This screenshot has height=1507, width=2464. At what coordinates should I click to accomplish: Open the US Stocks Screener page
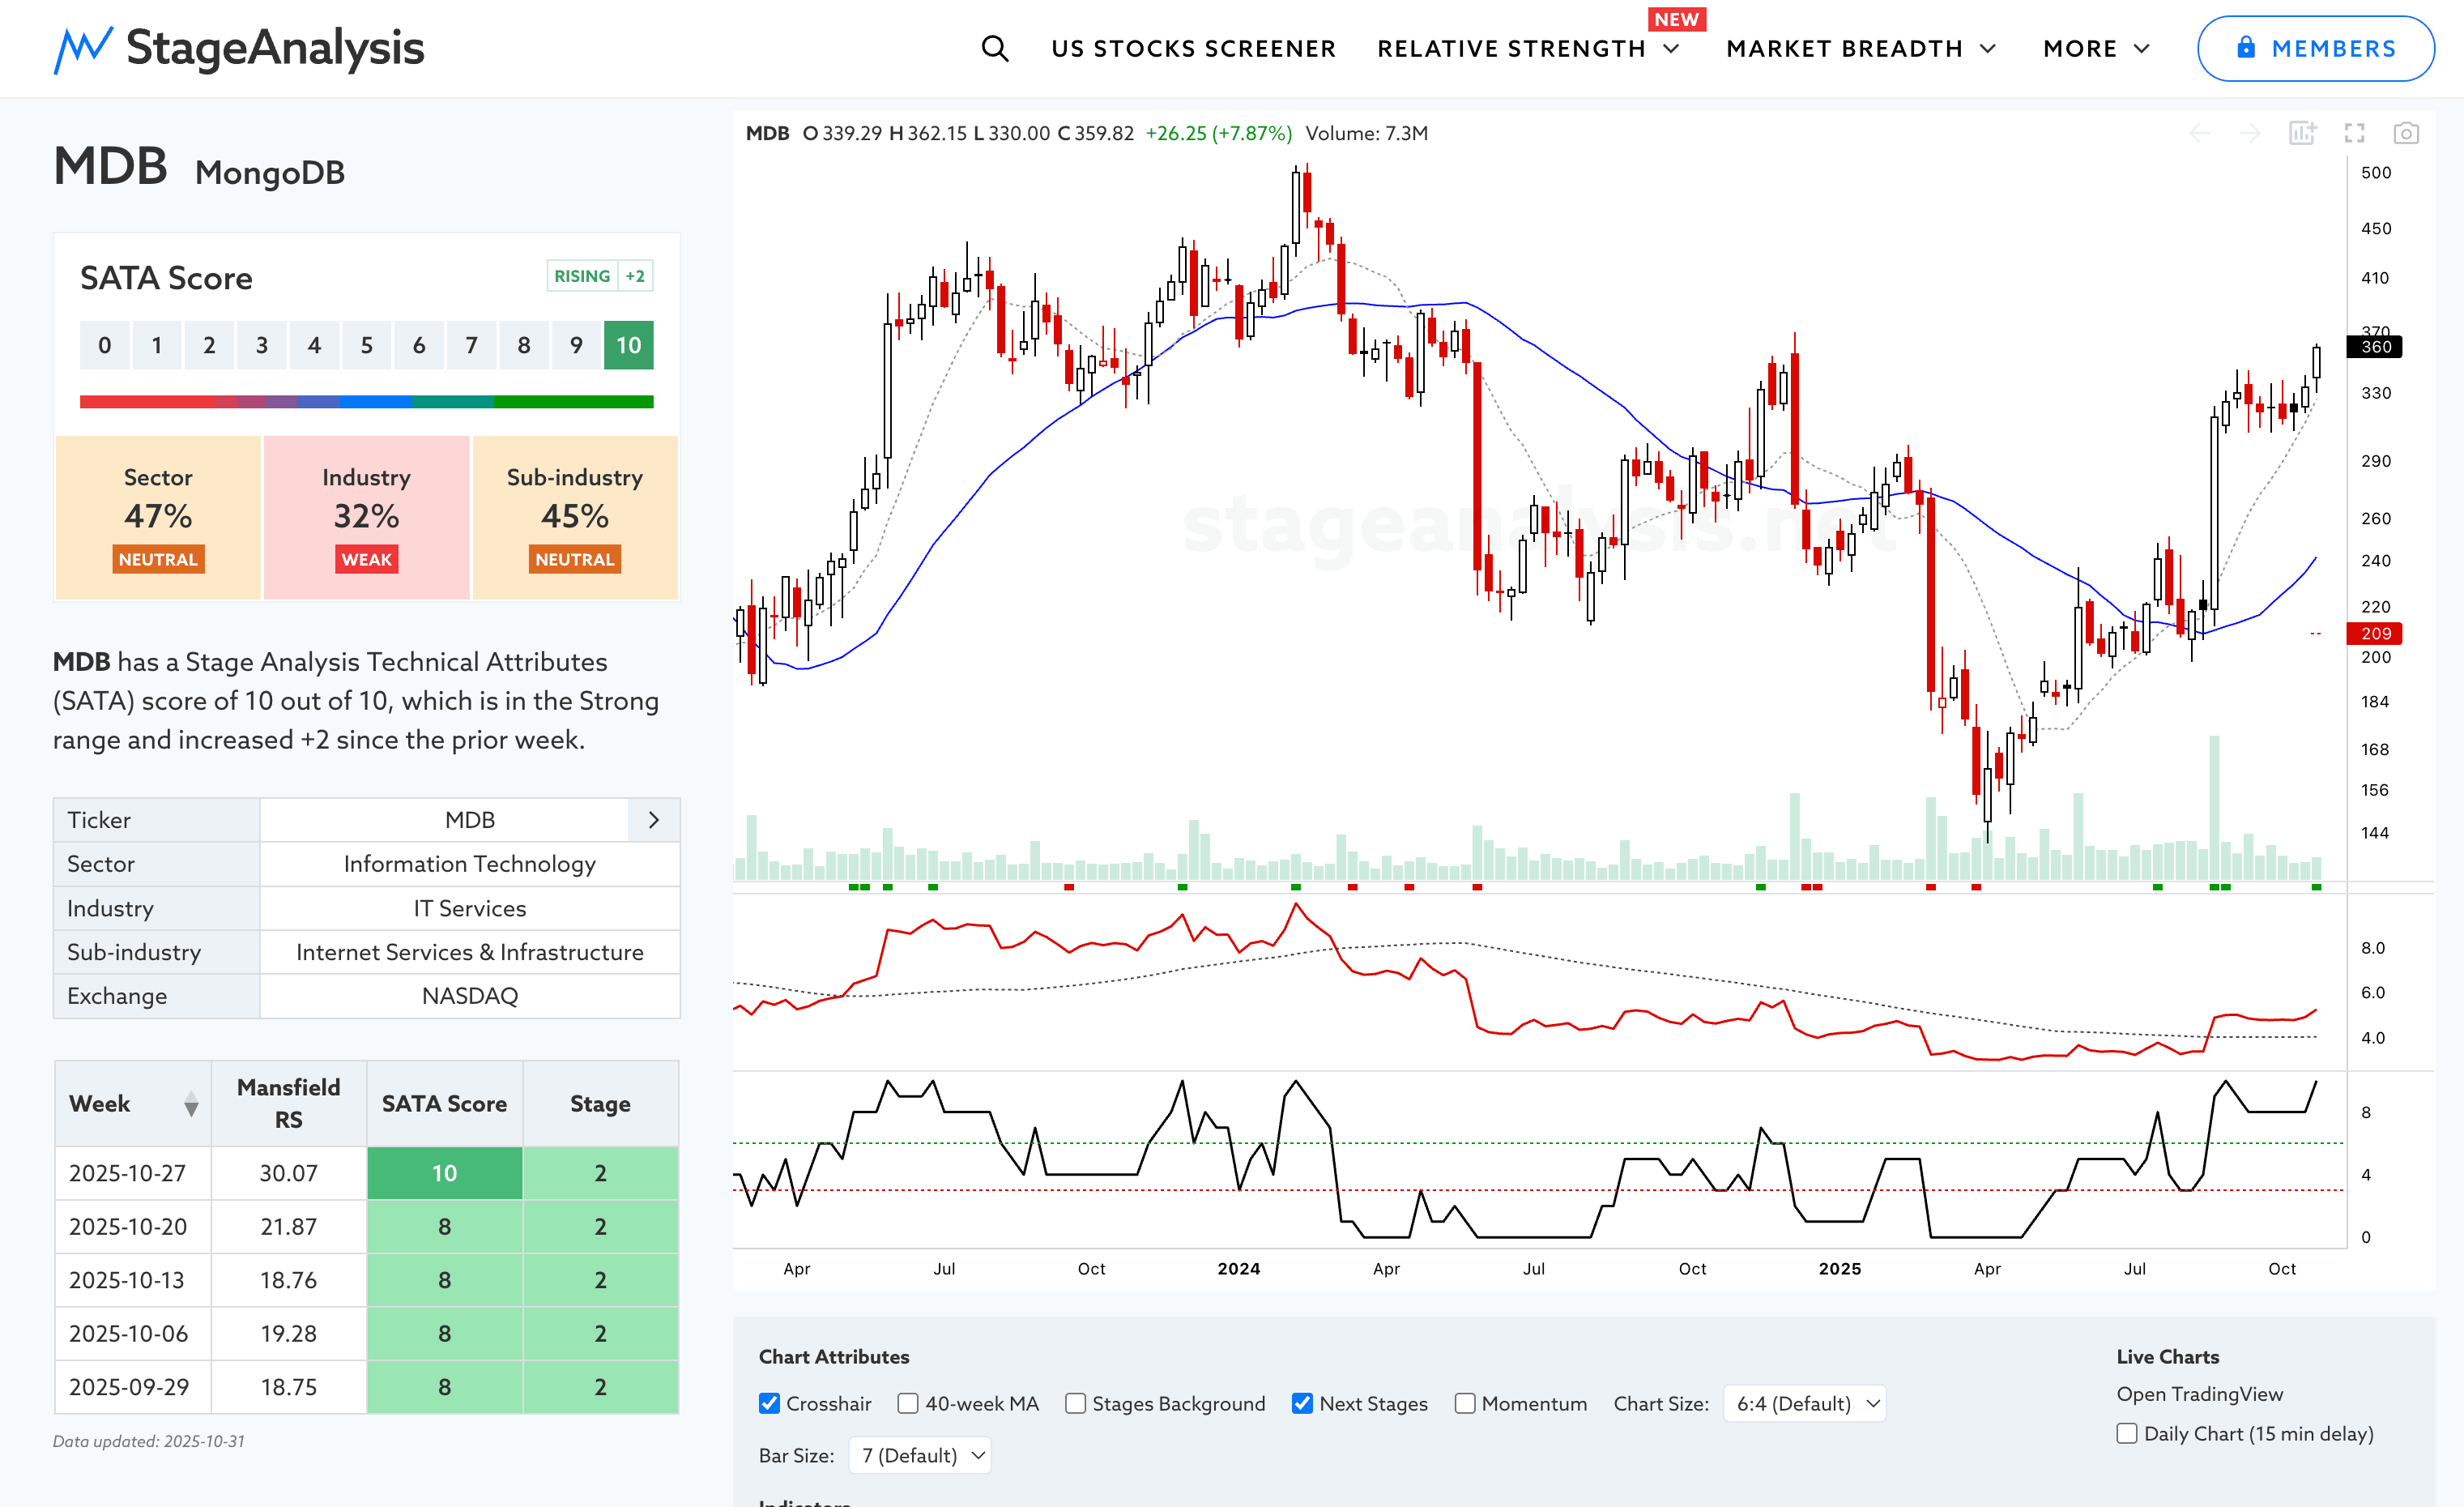click(x=1193, y=48)
